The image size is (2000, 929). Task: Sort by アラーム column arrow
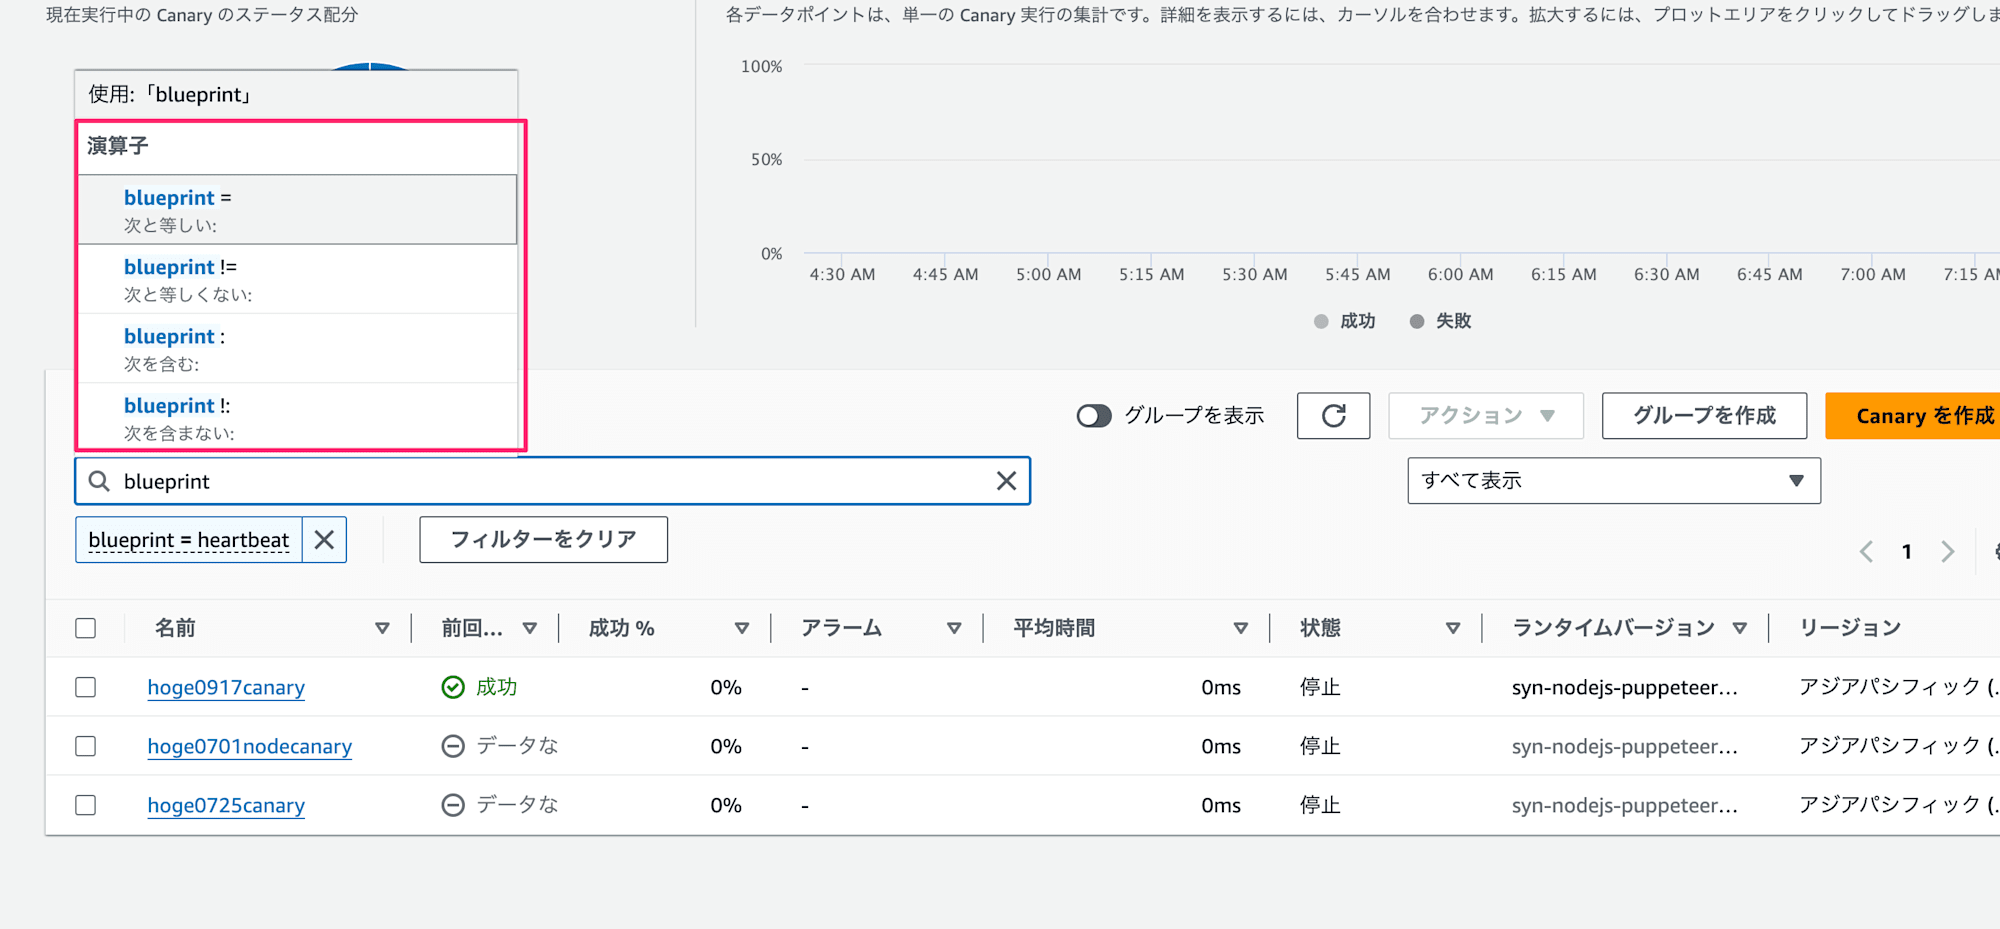[954, 628]
